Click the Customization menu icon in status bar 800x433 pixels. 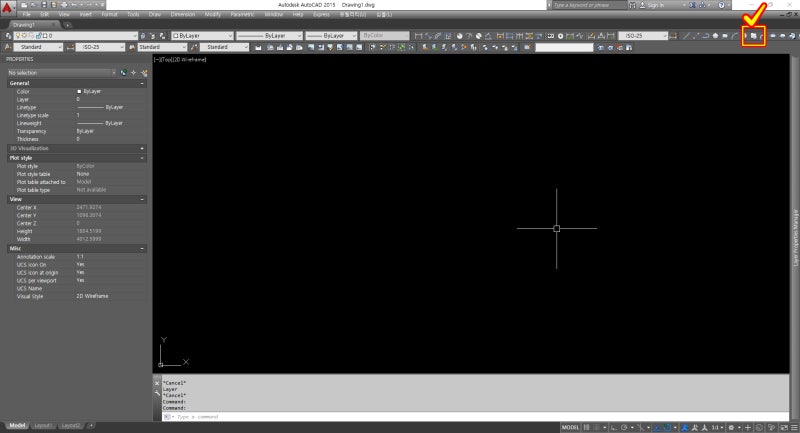(x=794, y=427)
